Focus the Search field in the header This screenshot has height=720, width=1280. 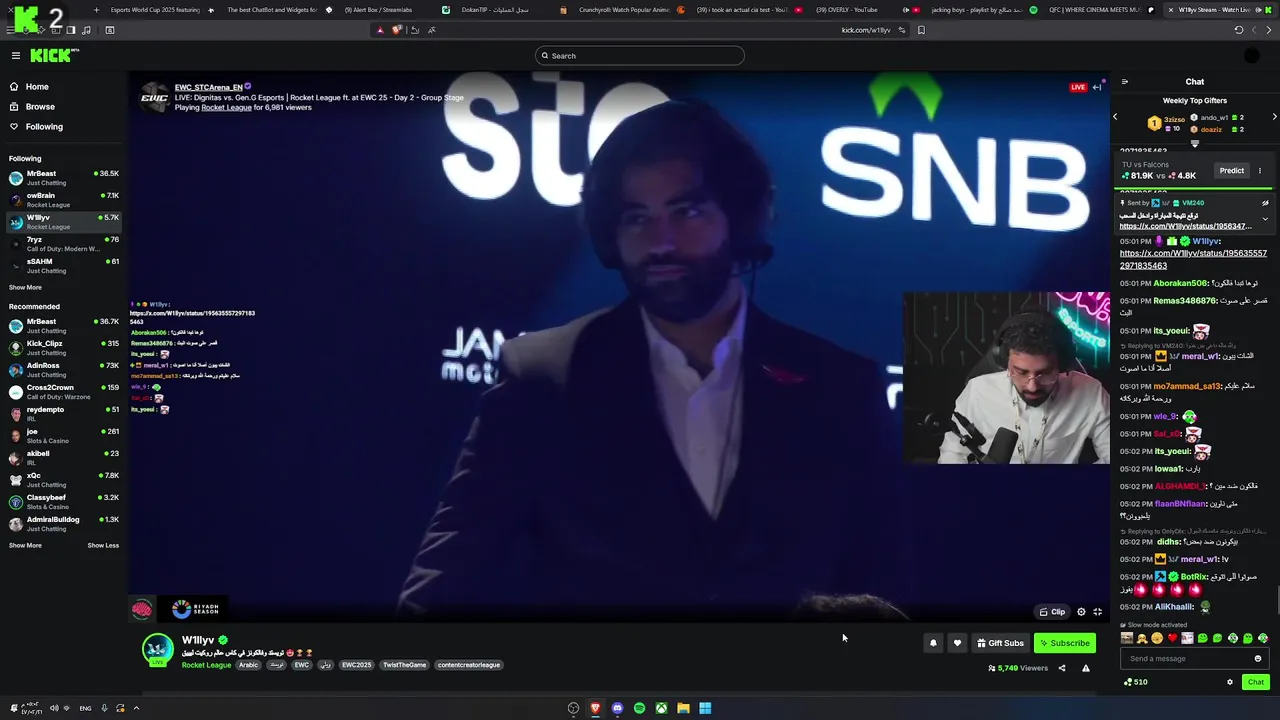640,56
